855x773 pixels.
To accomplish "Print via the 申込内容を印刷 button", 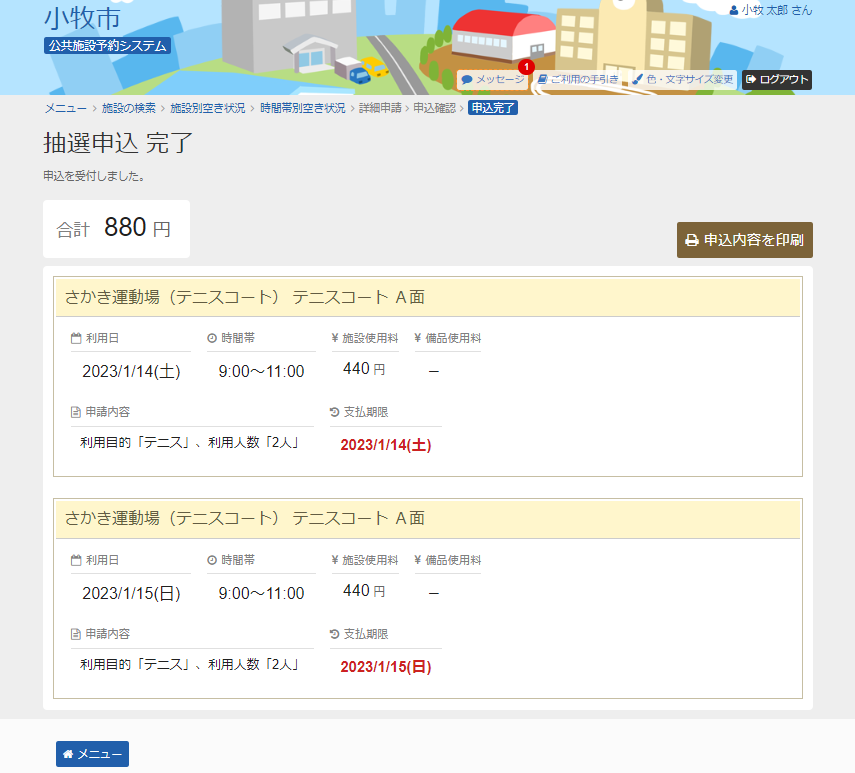I will (x=744, y=240).
